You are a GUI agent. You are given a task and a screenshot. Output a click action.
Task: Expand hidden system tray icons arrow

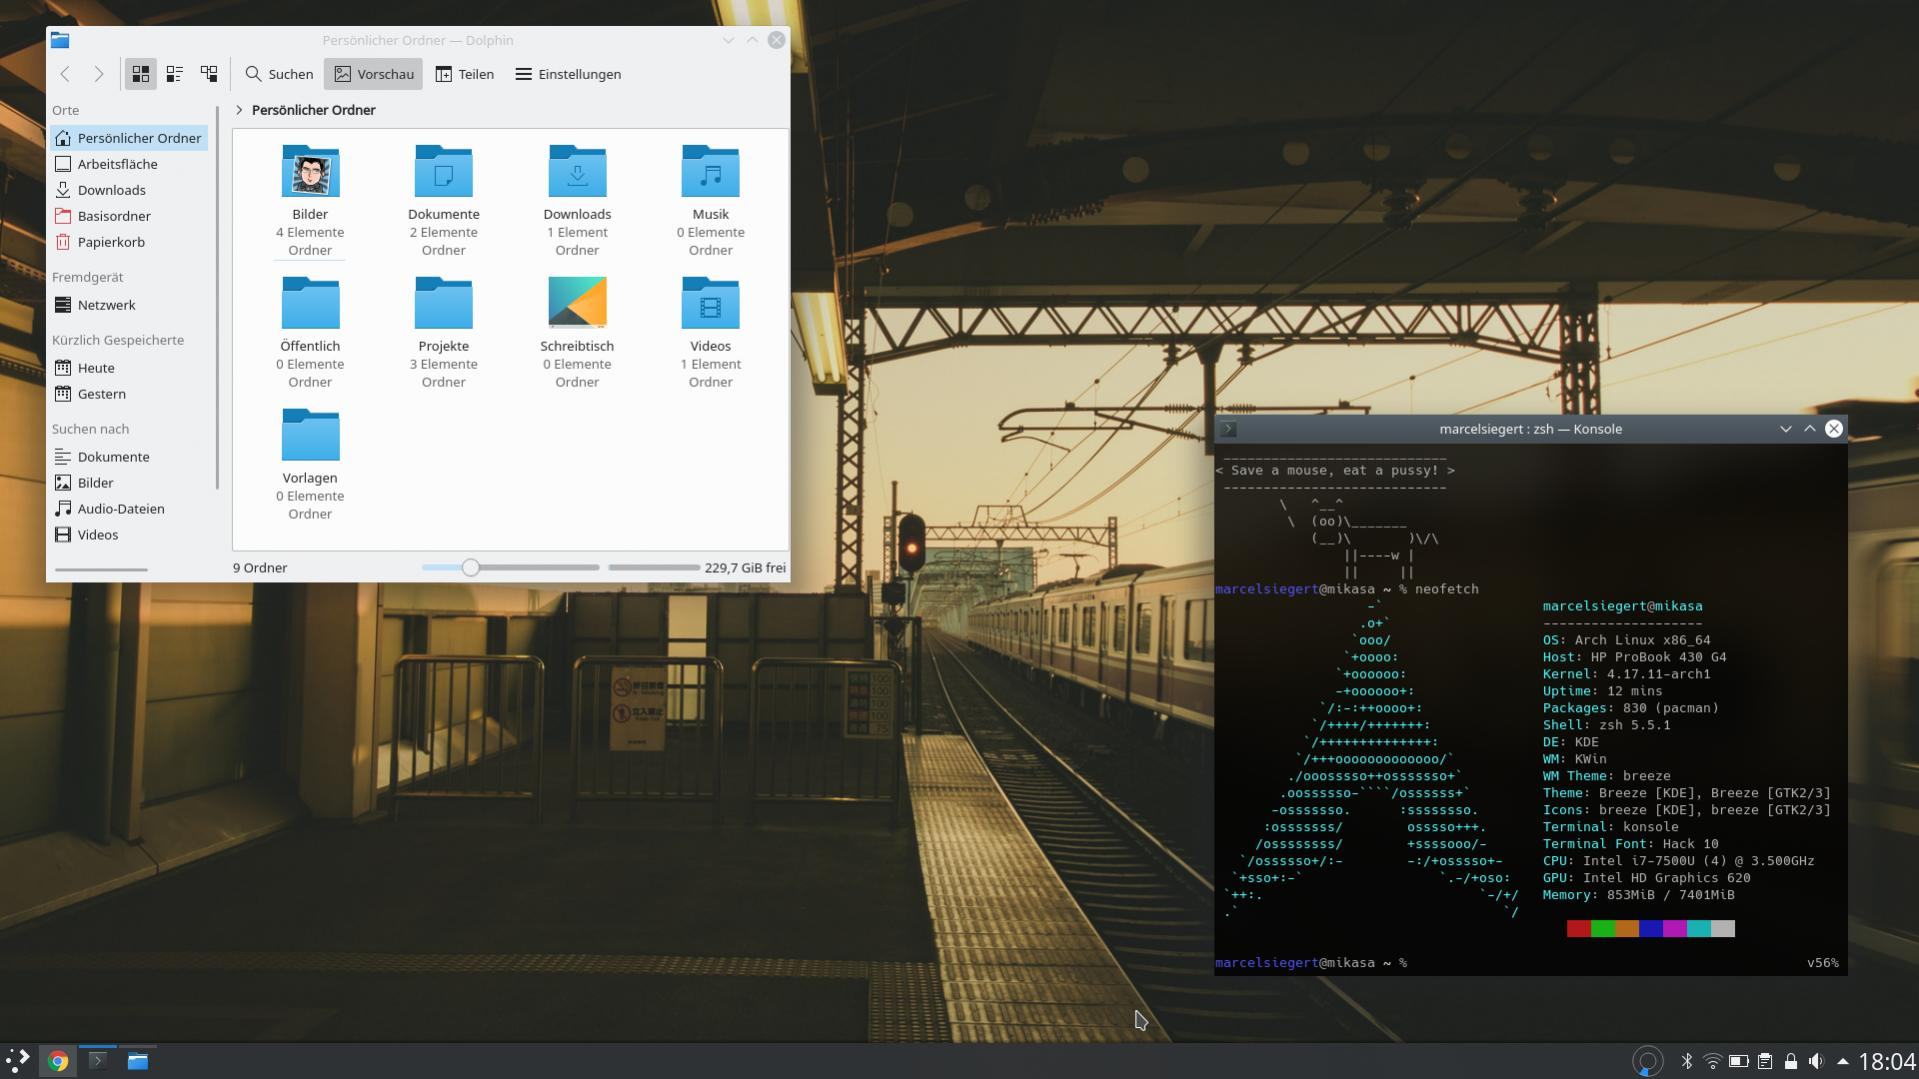pos(1842,1061)
